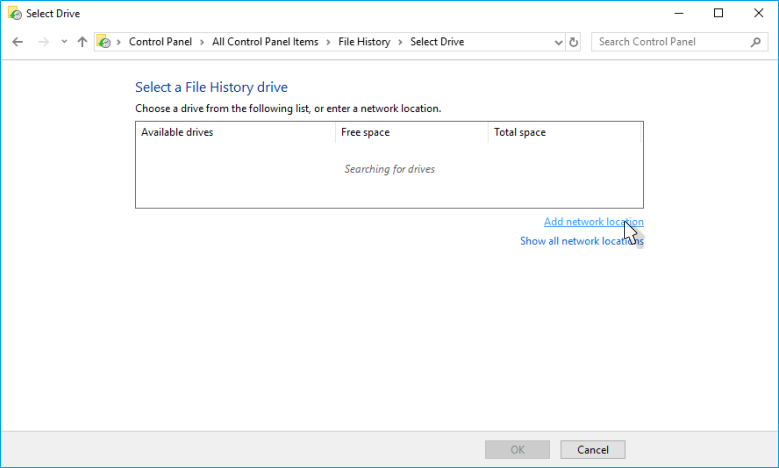This screenshot has width=779, height=468.
Task: Open the recent locations dropdown arrow
Action: pyautogui.click(x=64, y=42)
